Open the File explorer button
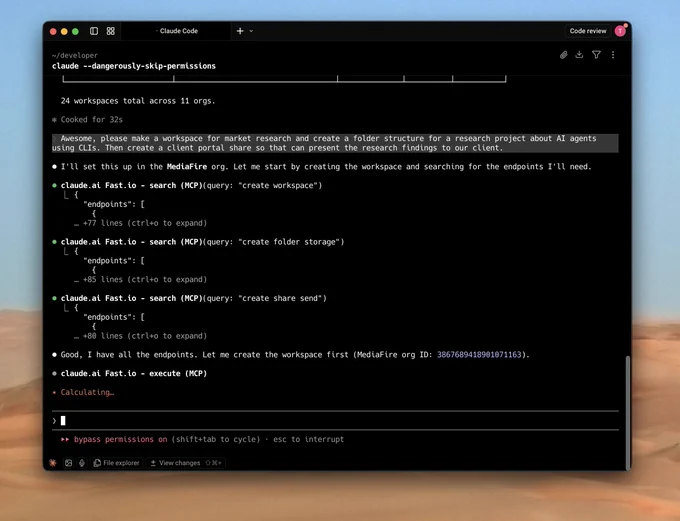The width and height of the screenshot is (680, 521). point(117,463)
